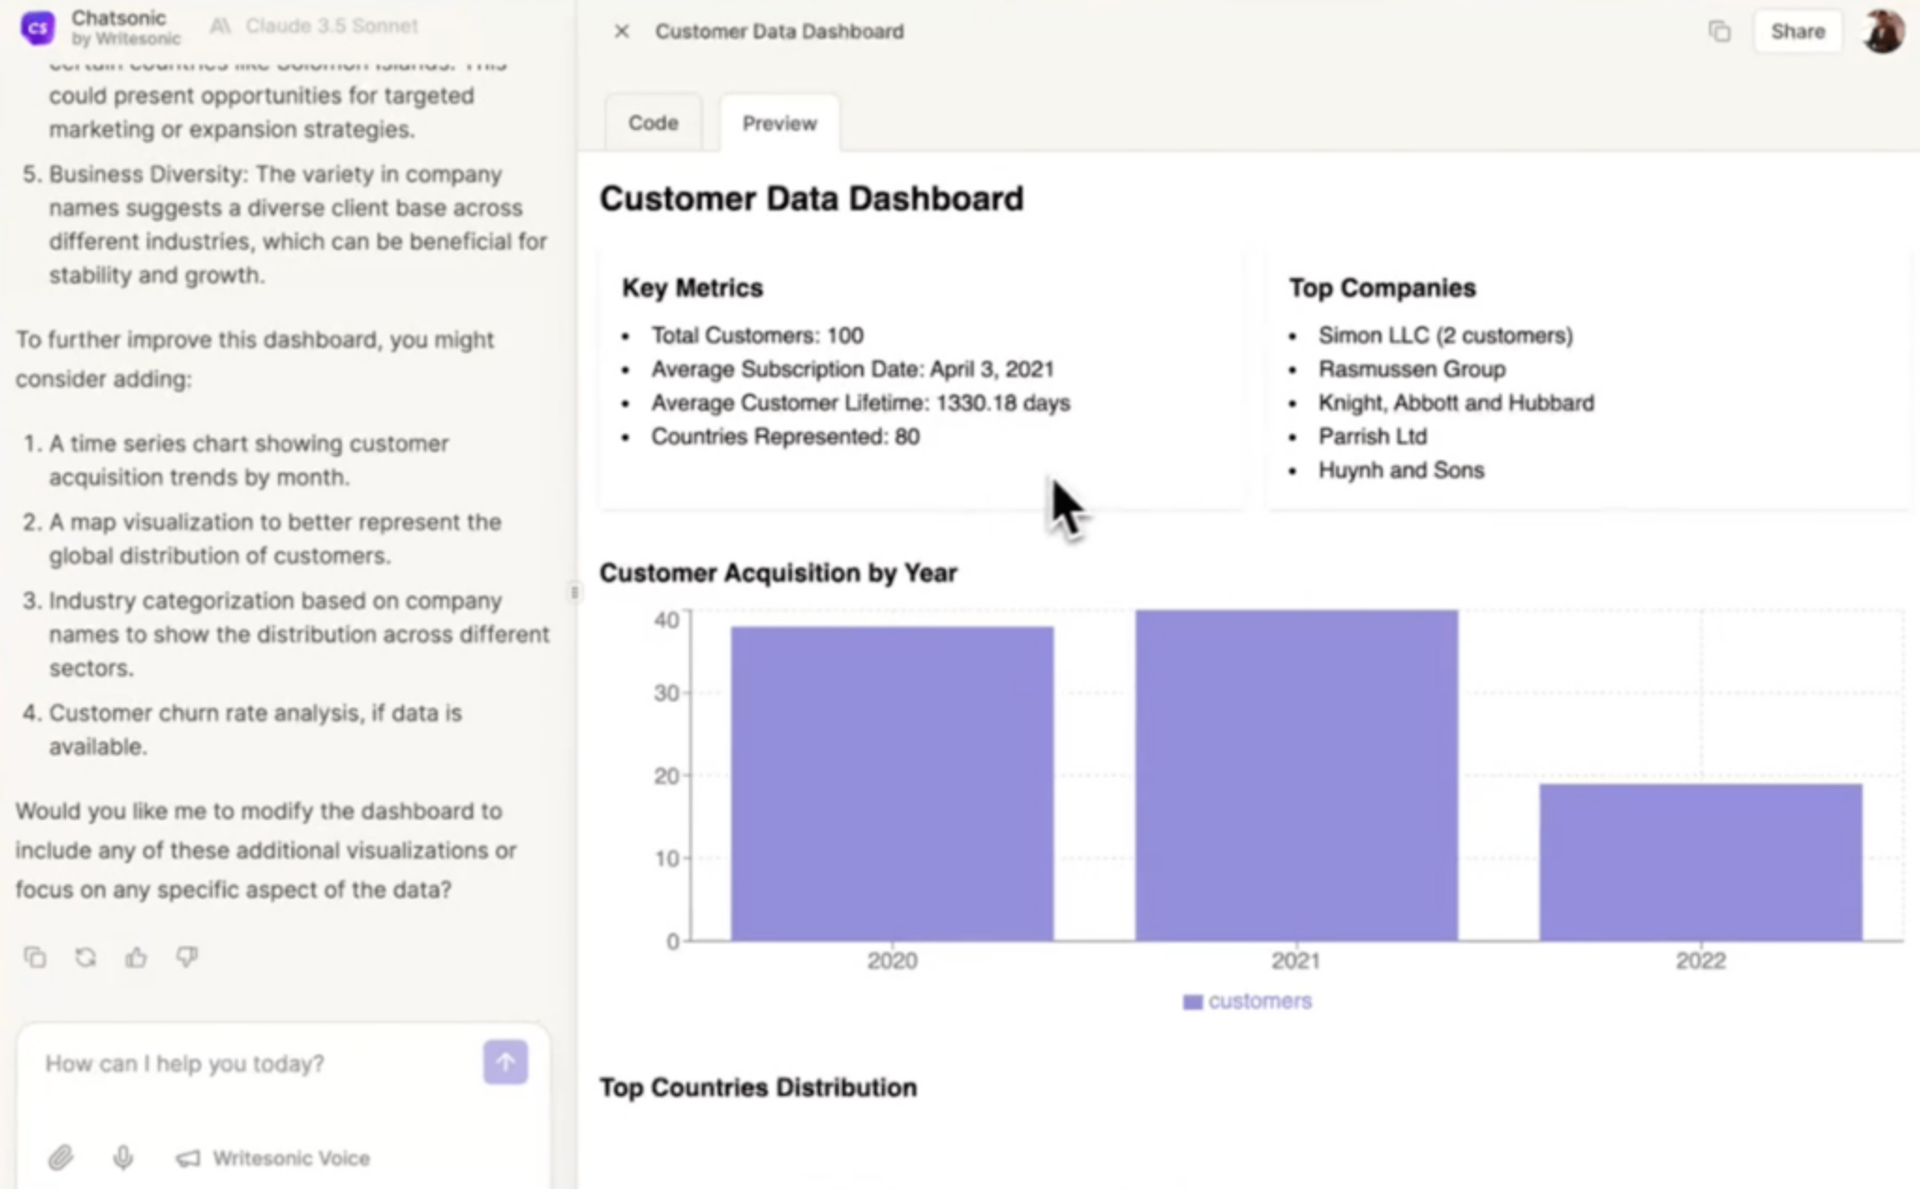Start voice input with the microphone icon
Screen dimensions: 1920x1189
pos(123,1158)
